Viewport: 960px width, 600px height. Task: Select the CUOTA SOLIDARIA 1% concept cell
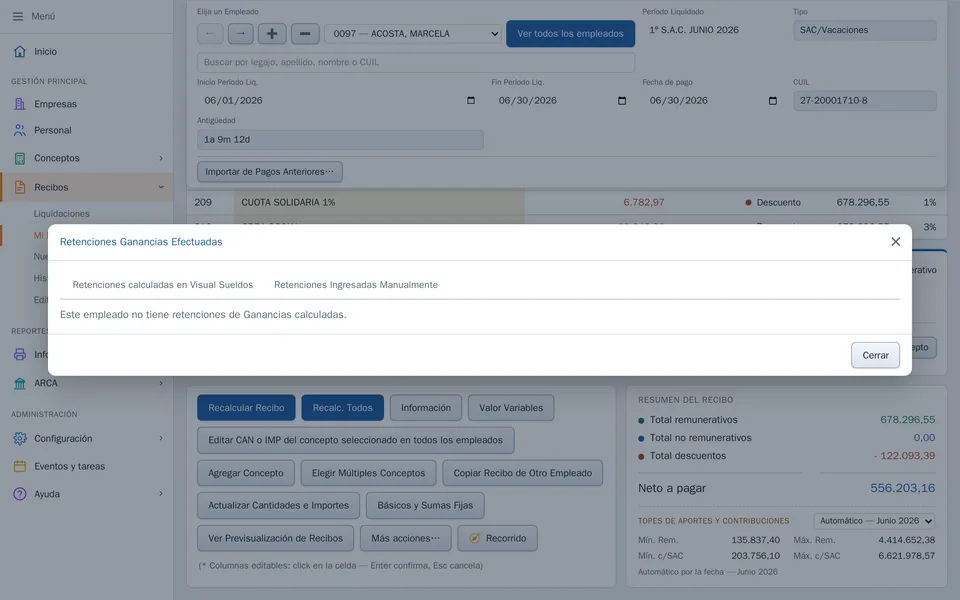[x=380, y=202]
